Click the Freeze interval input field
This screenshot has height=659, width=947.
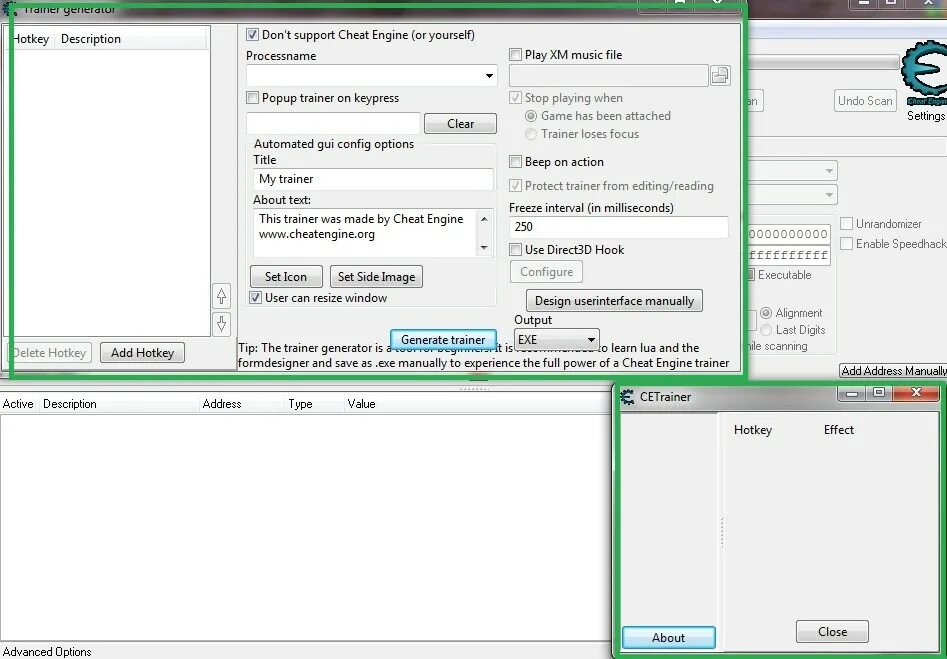click(618, 227)
